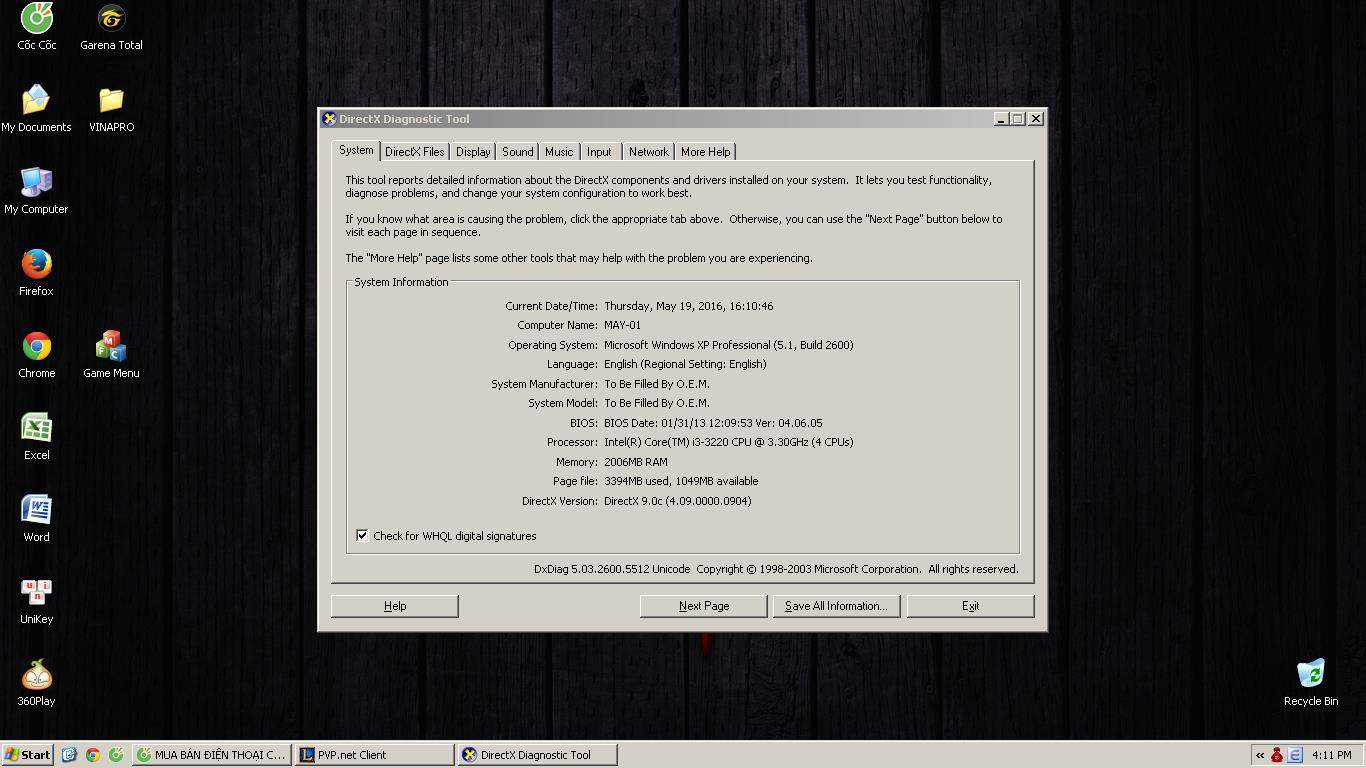Launch Firefox from the desktop
Image resolution: width=1366 pixels, height=768 pixels.
point(36,266)
